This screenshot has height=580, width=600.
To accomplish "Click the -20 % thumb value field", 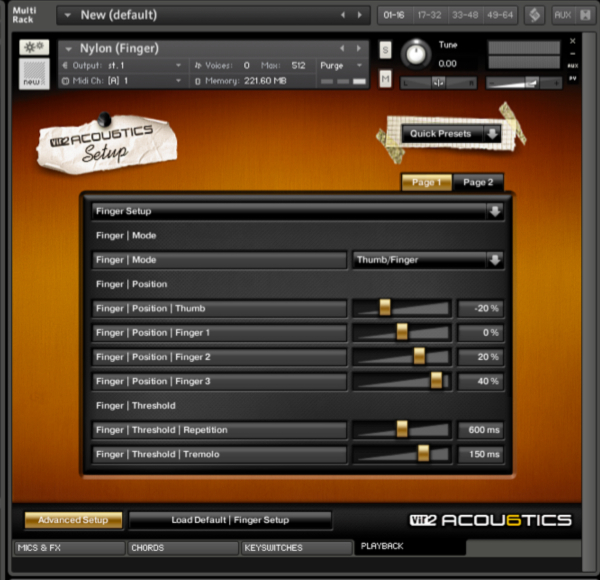I will click(481, 309).
